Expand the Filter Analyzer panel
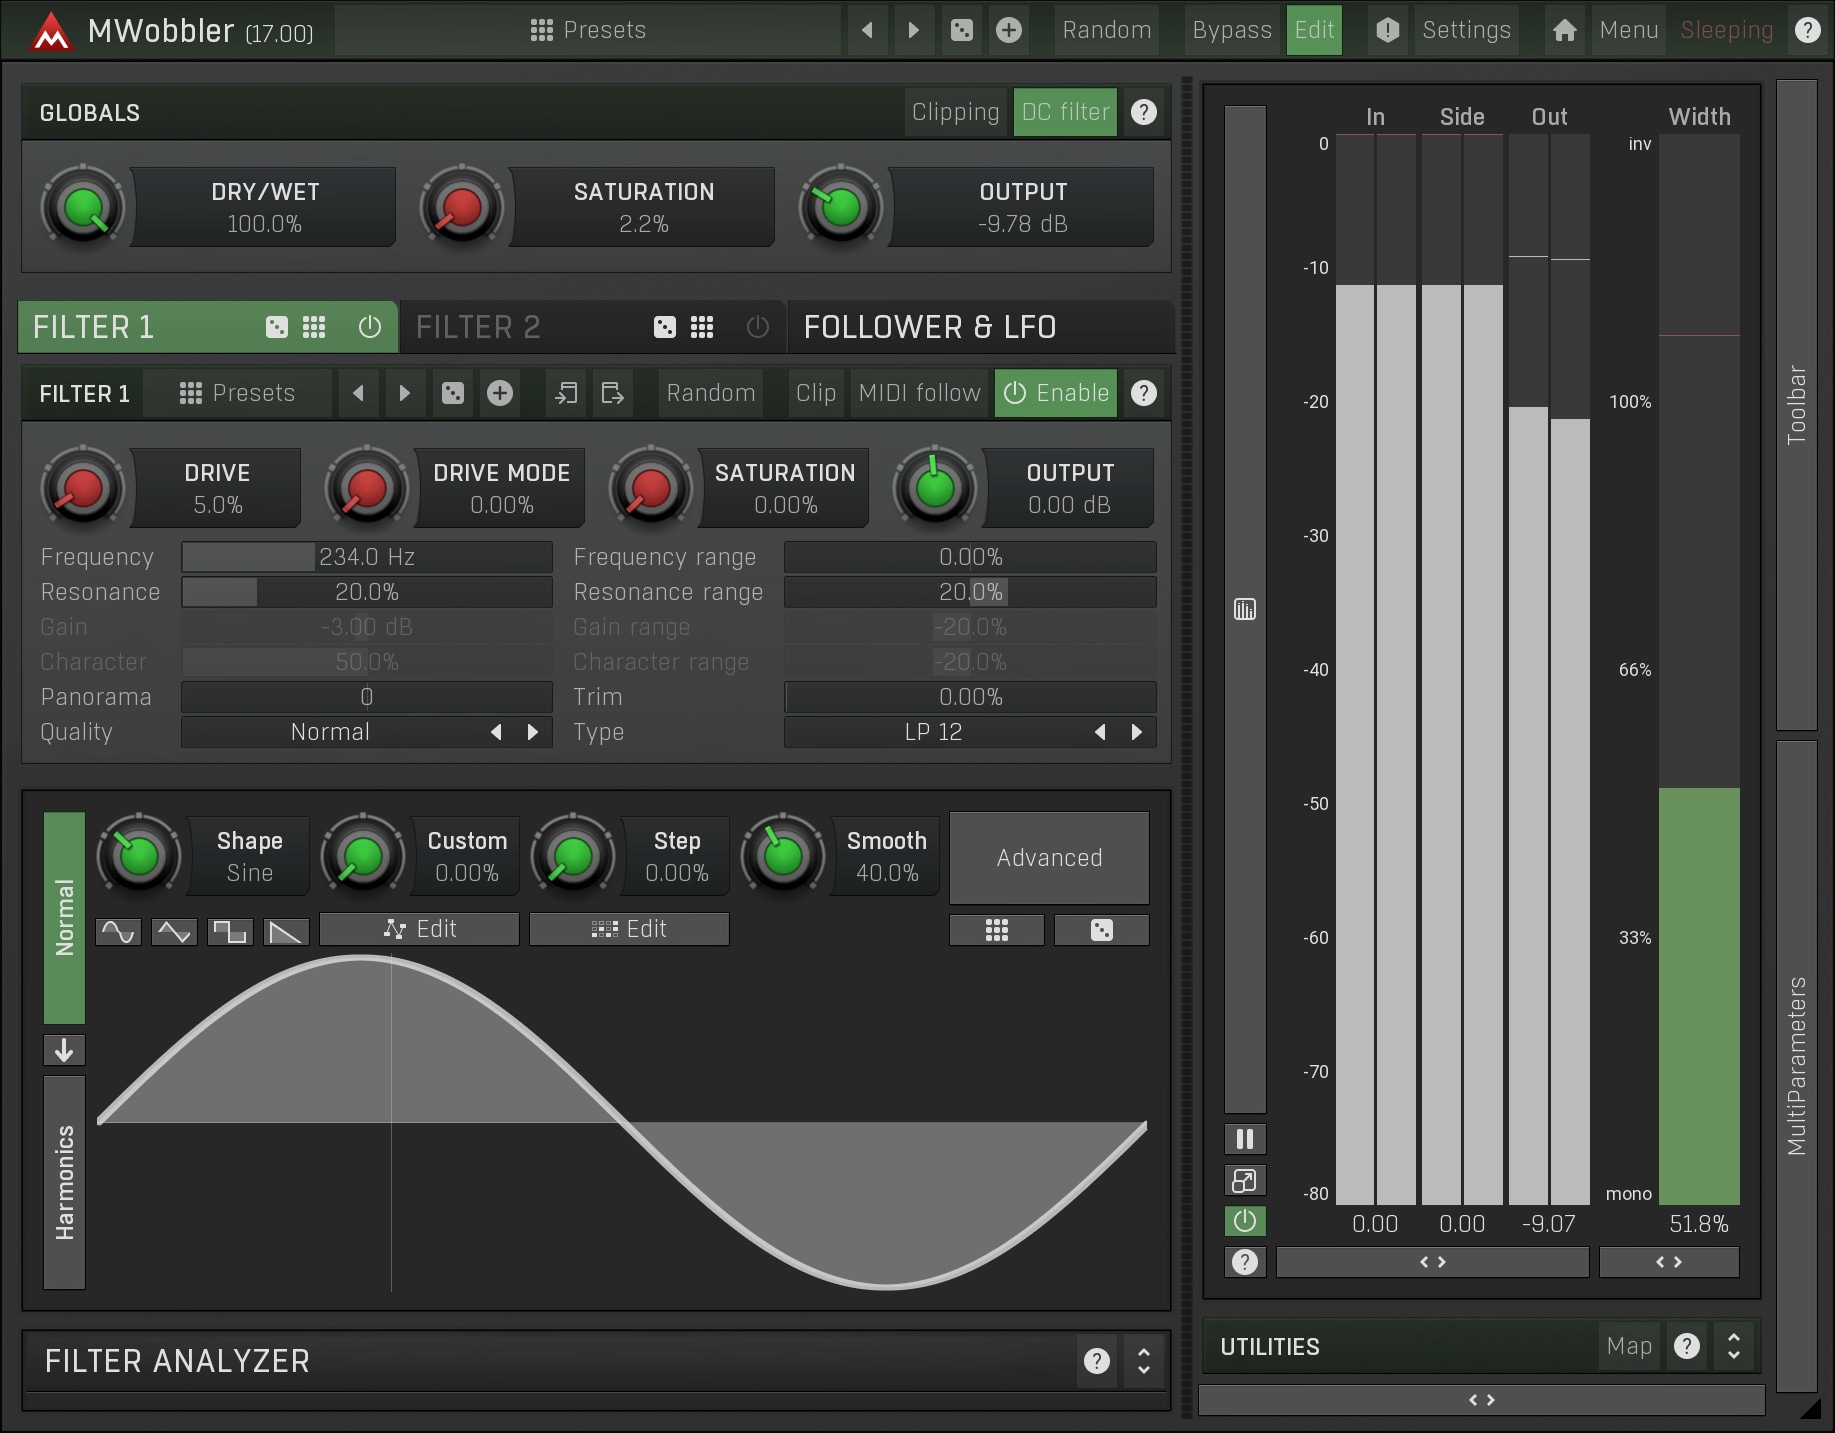The image size is (1835, 1433). (x=1144, y=1361)
